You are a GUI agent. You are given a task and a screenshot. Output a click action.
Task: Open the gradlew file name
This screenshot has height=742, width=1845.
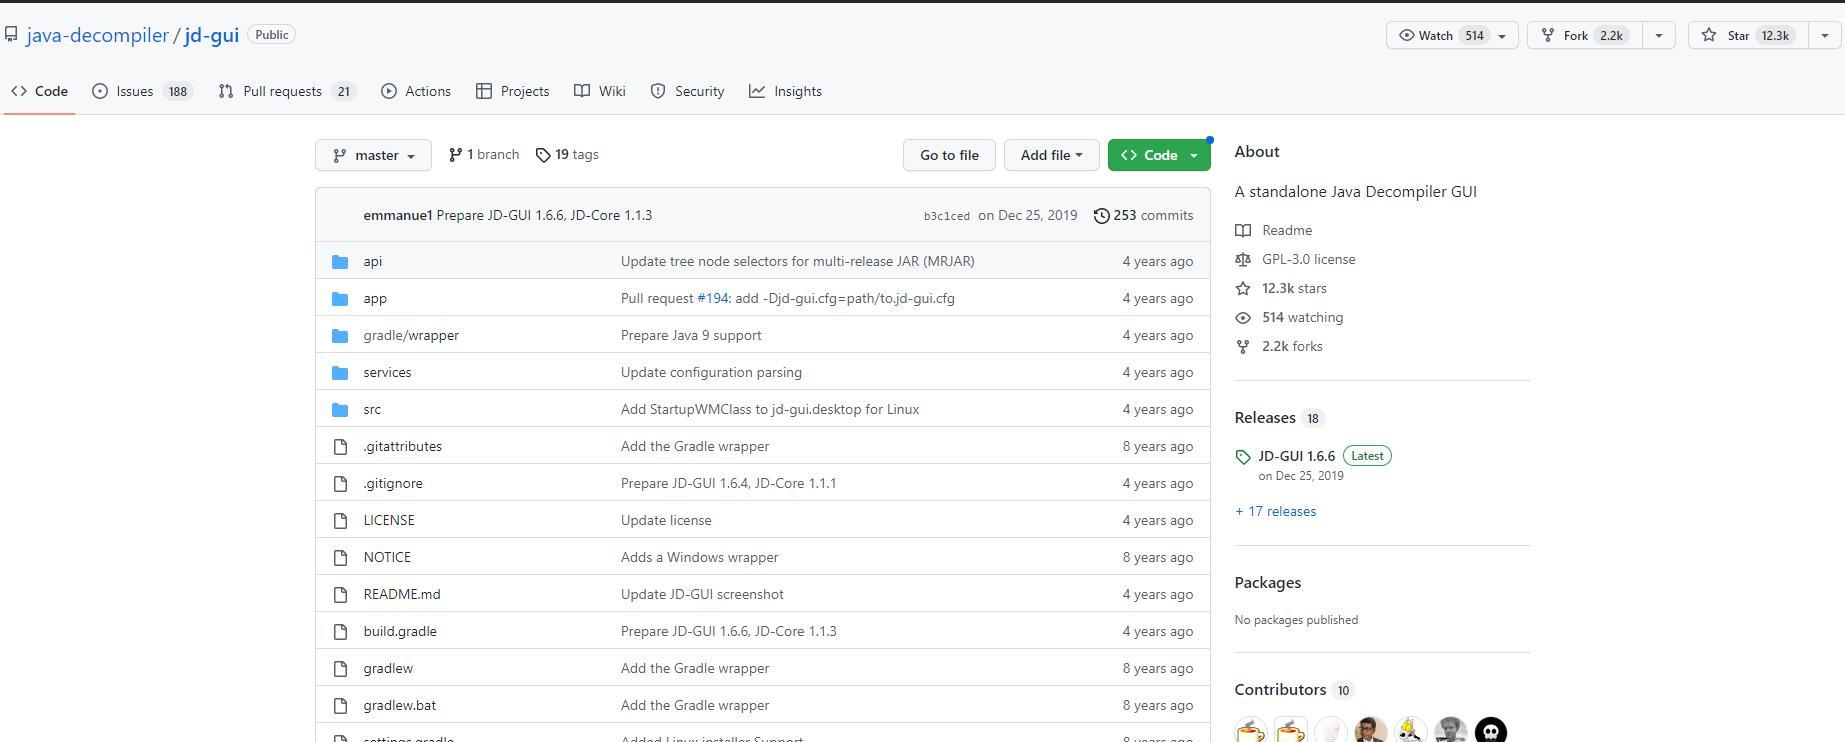pos(388,669)
